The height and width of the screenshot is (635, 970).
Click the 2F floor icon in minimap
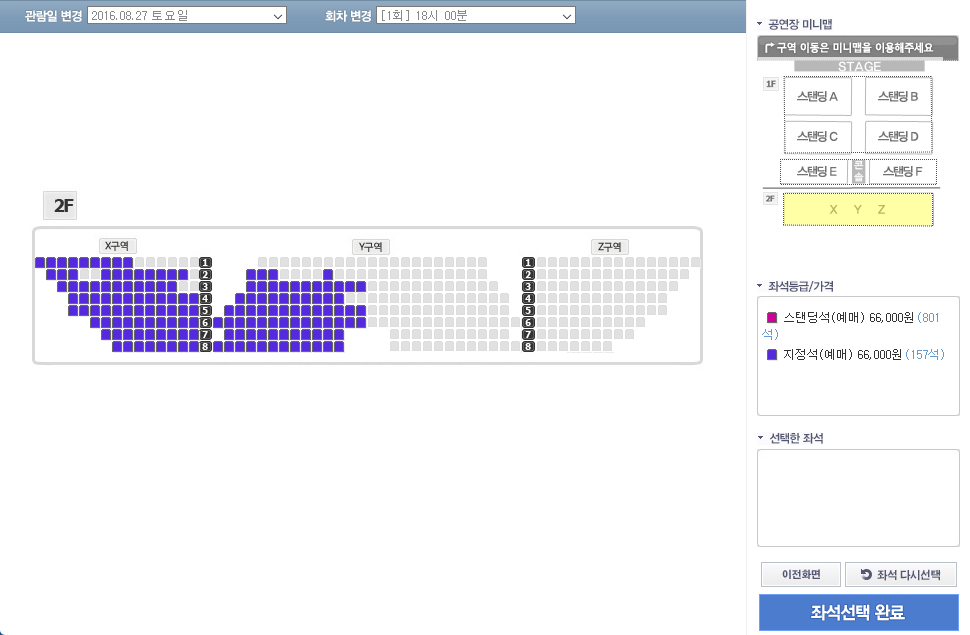pos(770,199)
